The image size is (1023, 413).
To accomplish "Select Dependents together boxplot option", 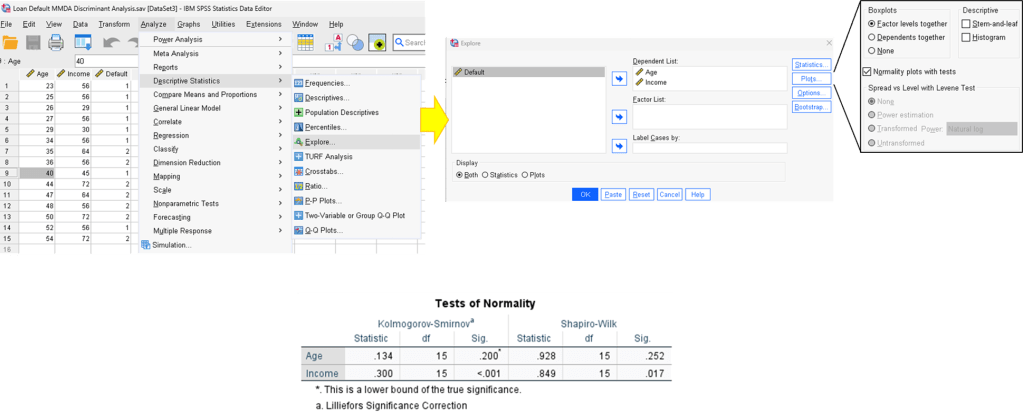I will [872, 37].
